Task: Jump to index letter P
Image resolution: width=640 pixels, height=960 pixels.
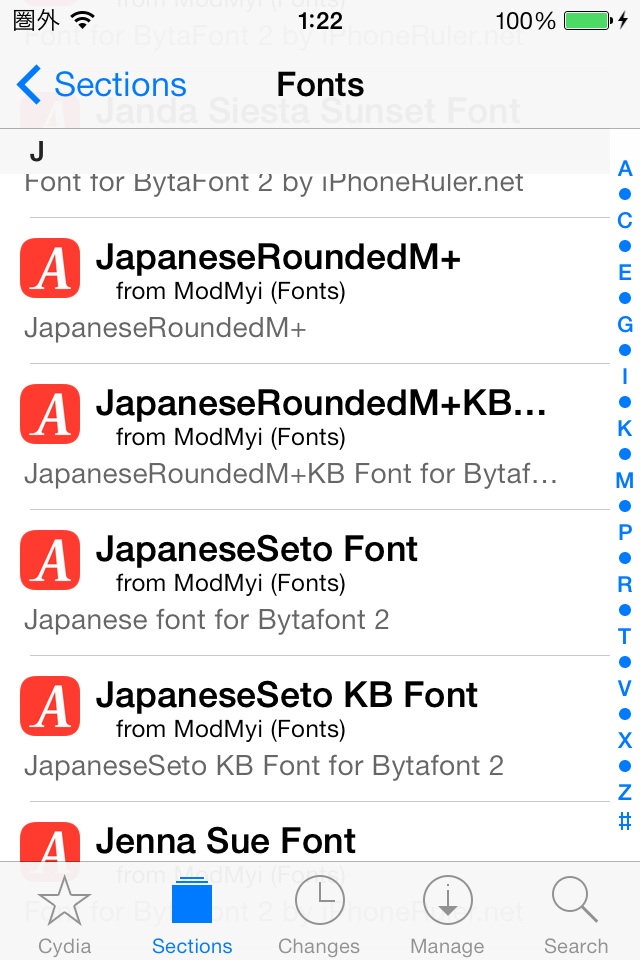Action: pos(625,533)
